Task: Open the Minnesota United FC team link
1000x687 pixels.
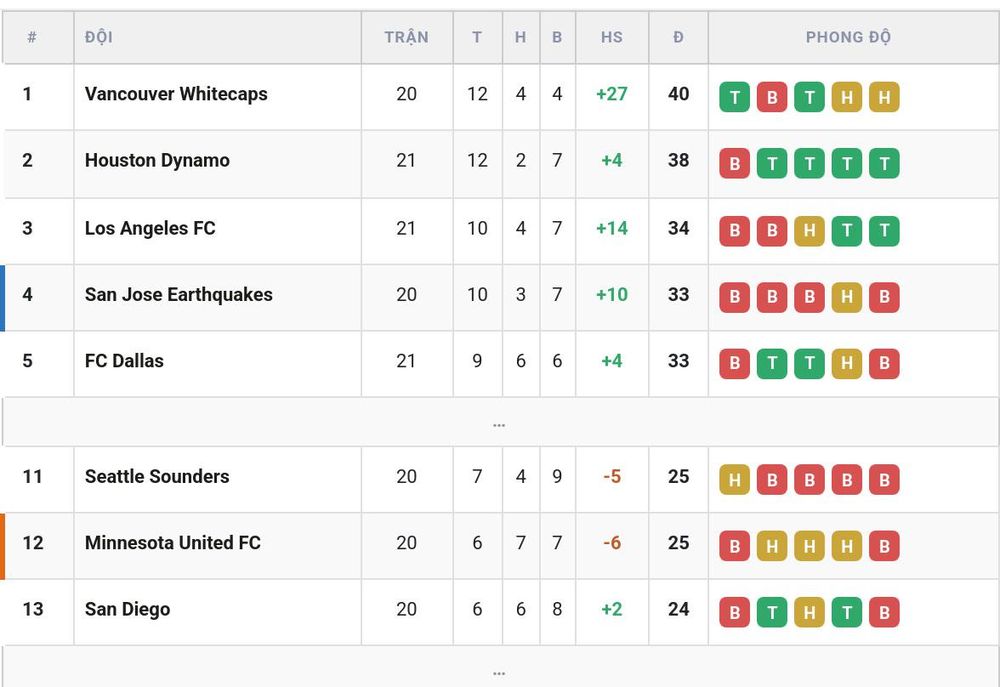Action: point(173,543)
